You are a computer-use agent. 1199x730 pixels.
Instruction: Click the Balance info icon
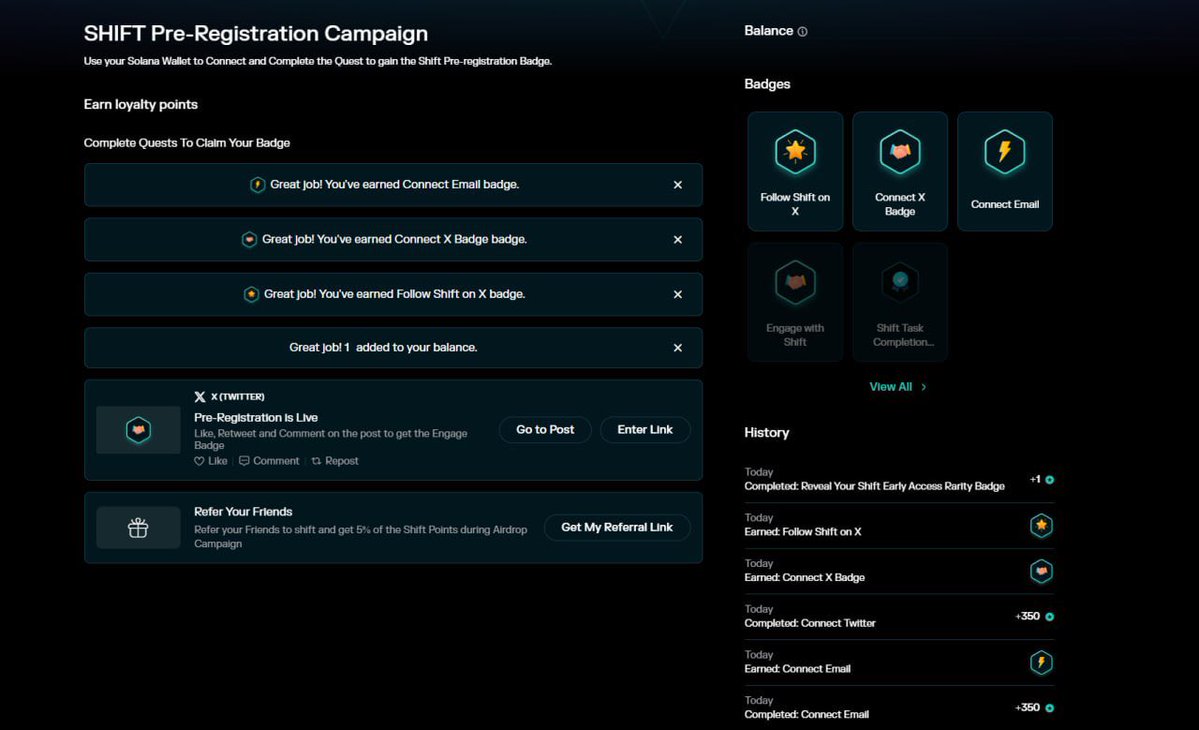click(x=802, y=31)
